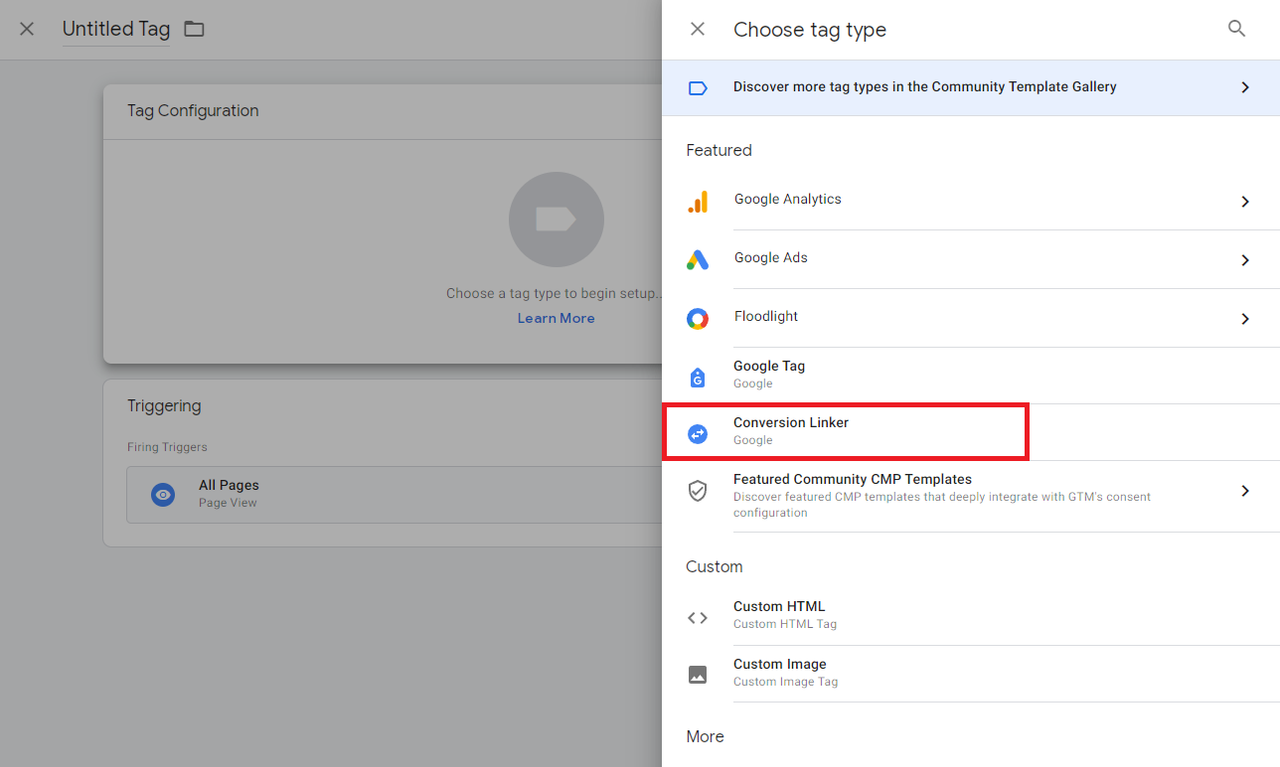Click the All Pages trigger eye icon

click(163, 494)
